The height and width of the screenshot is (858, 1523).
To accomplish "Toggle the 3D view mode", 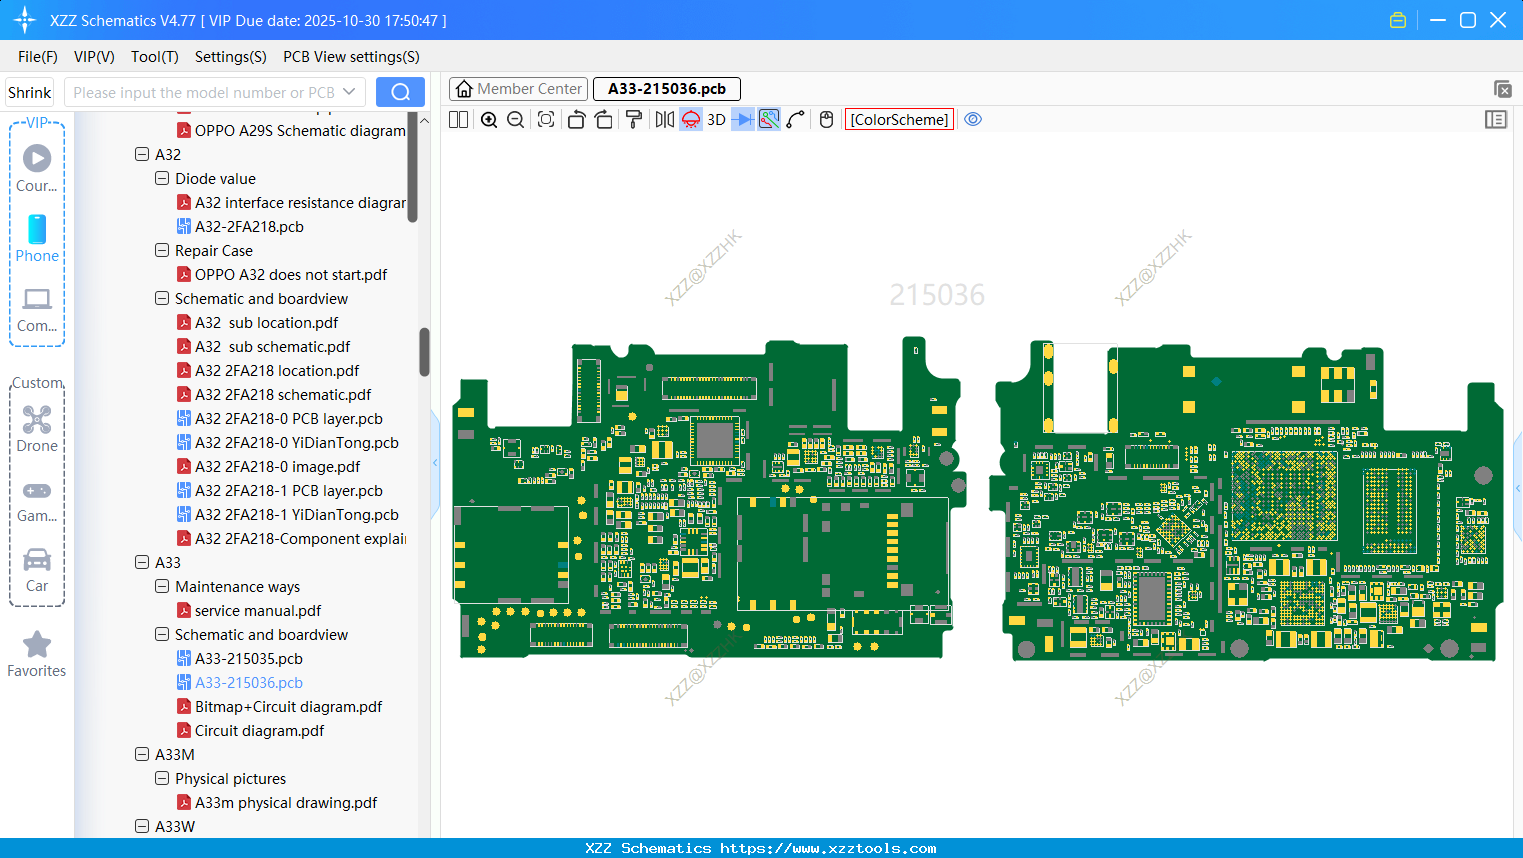I will point(716,120).
